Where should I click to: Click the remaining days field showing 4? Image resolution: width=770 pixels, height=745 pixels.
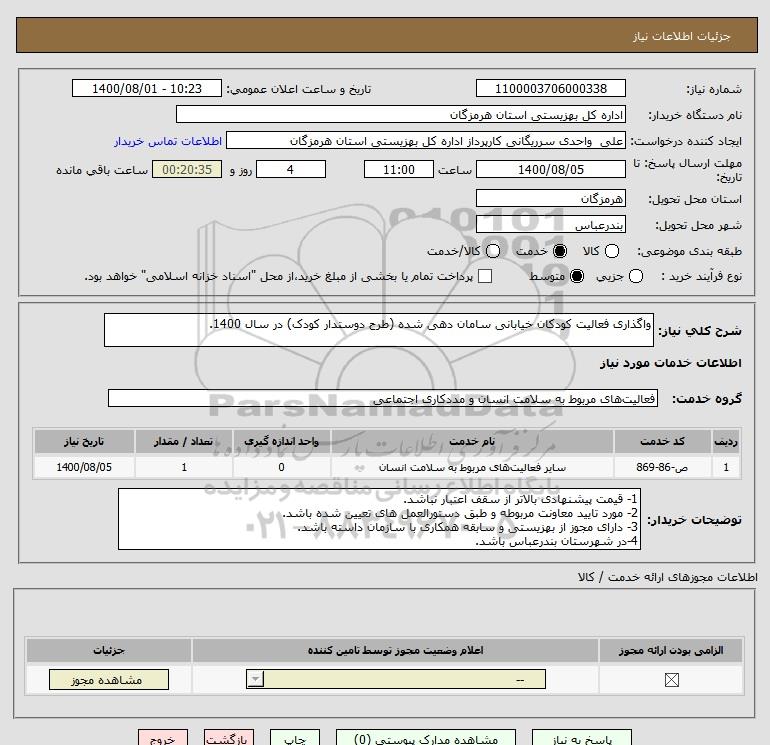tap(291, 169)
